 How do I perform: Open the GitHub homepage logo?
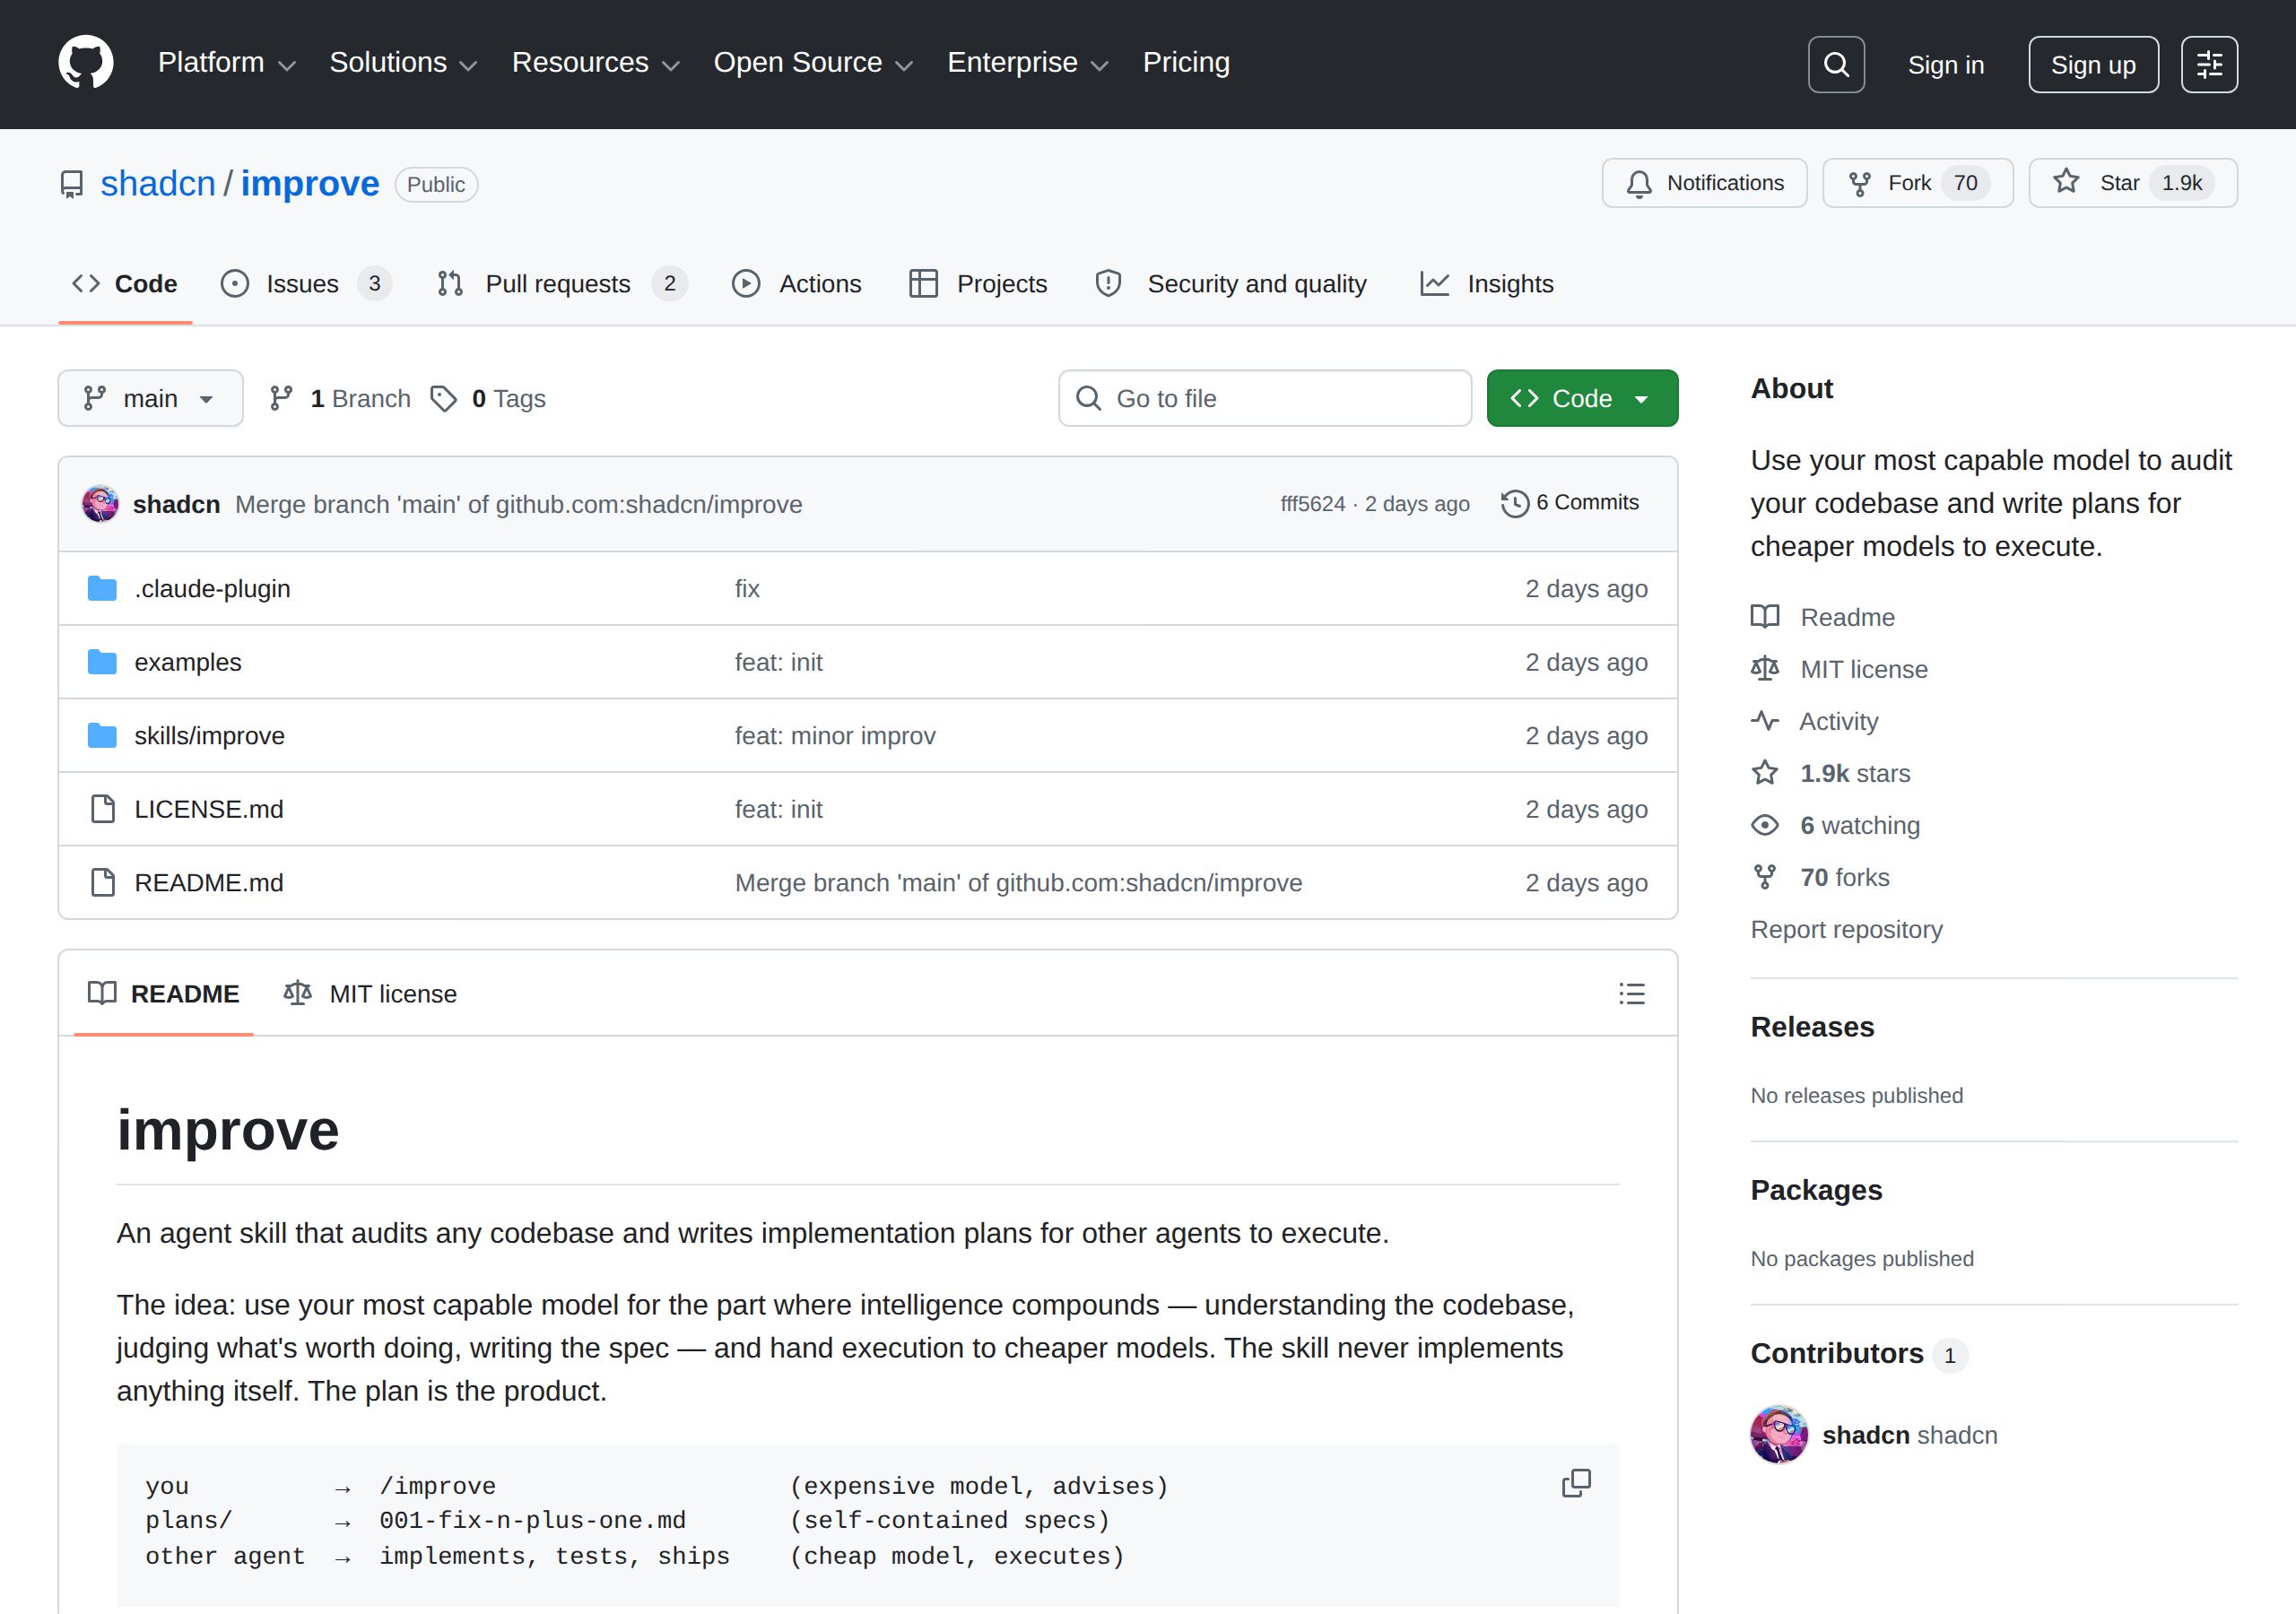click(86, 63)
